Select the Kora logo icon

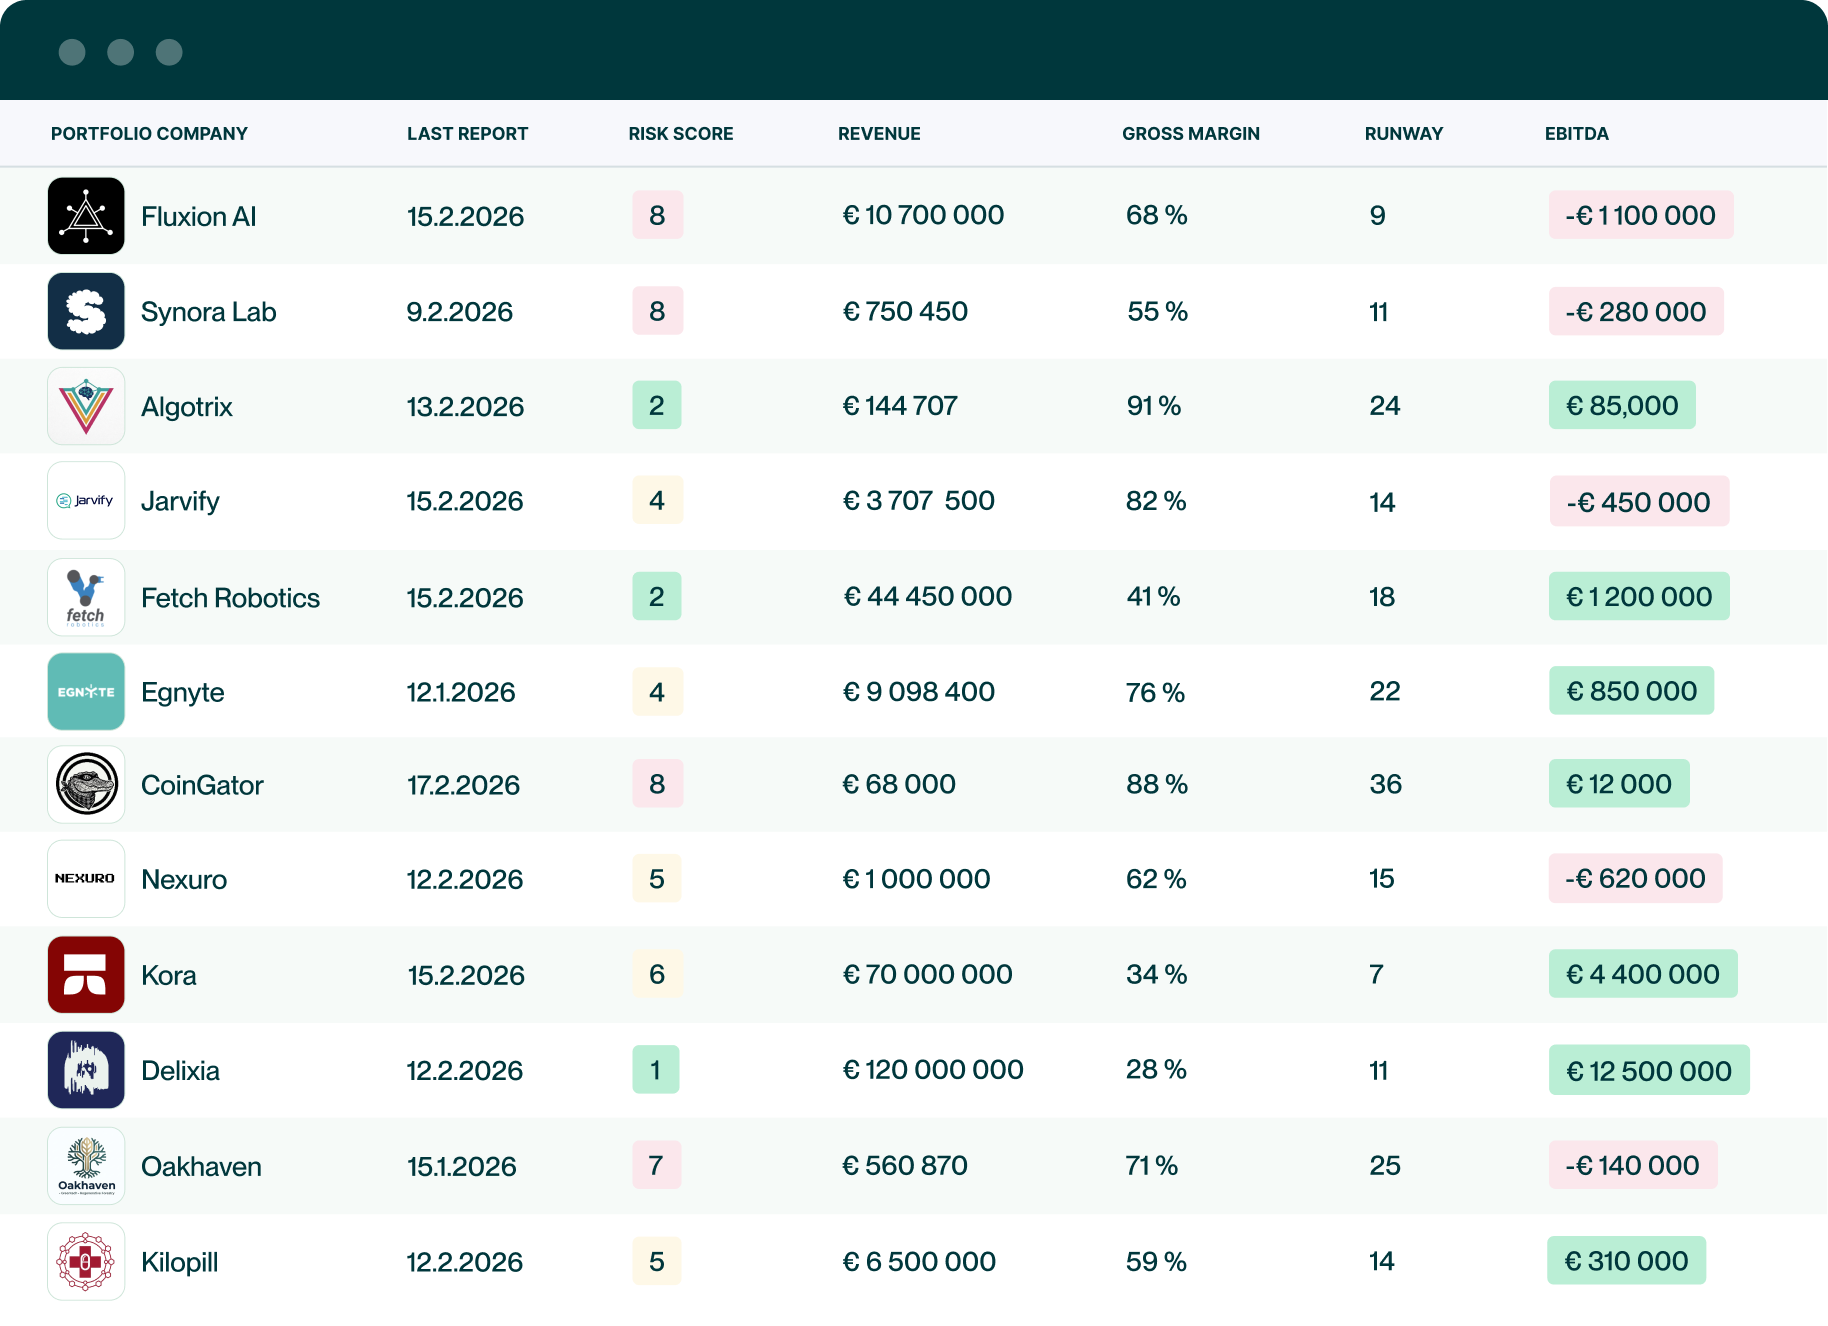(86, 975)
